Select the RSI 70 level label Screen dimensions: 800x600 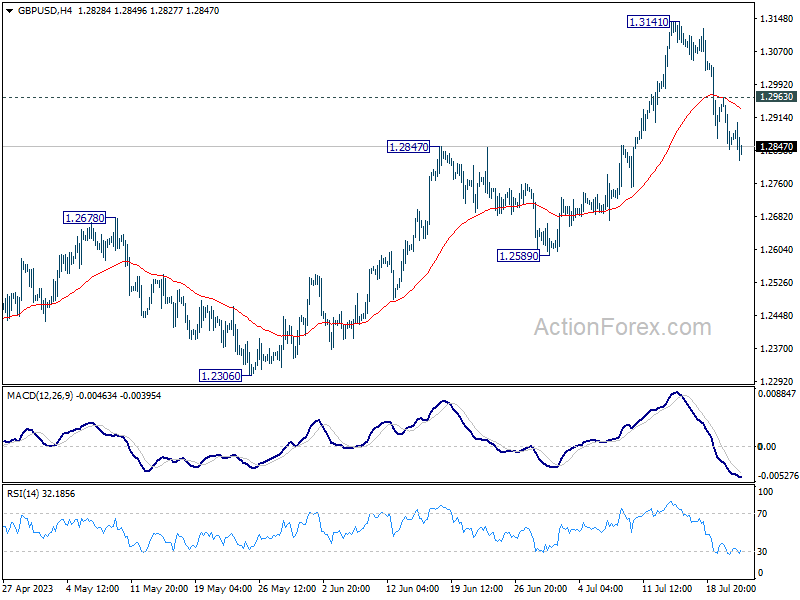click(x=762, y=514)
